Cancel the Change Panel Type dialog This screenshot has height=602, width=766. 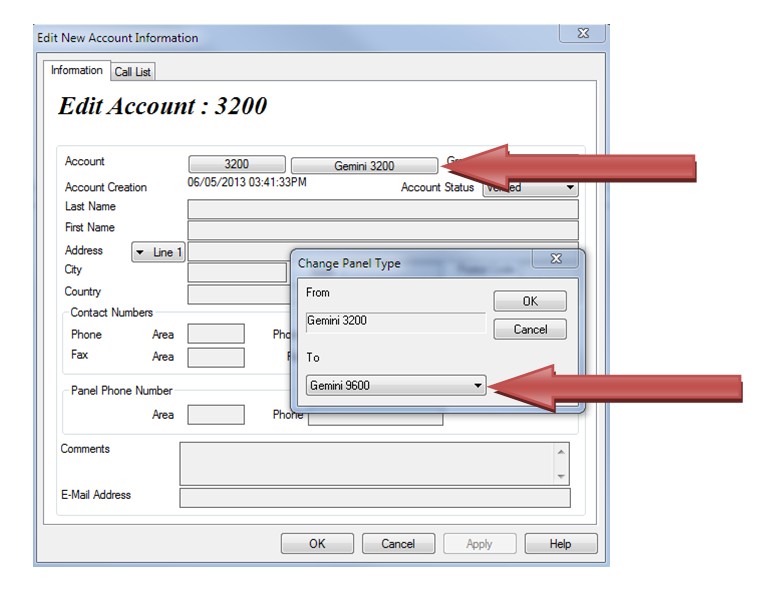(x=529, y=329)
